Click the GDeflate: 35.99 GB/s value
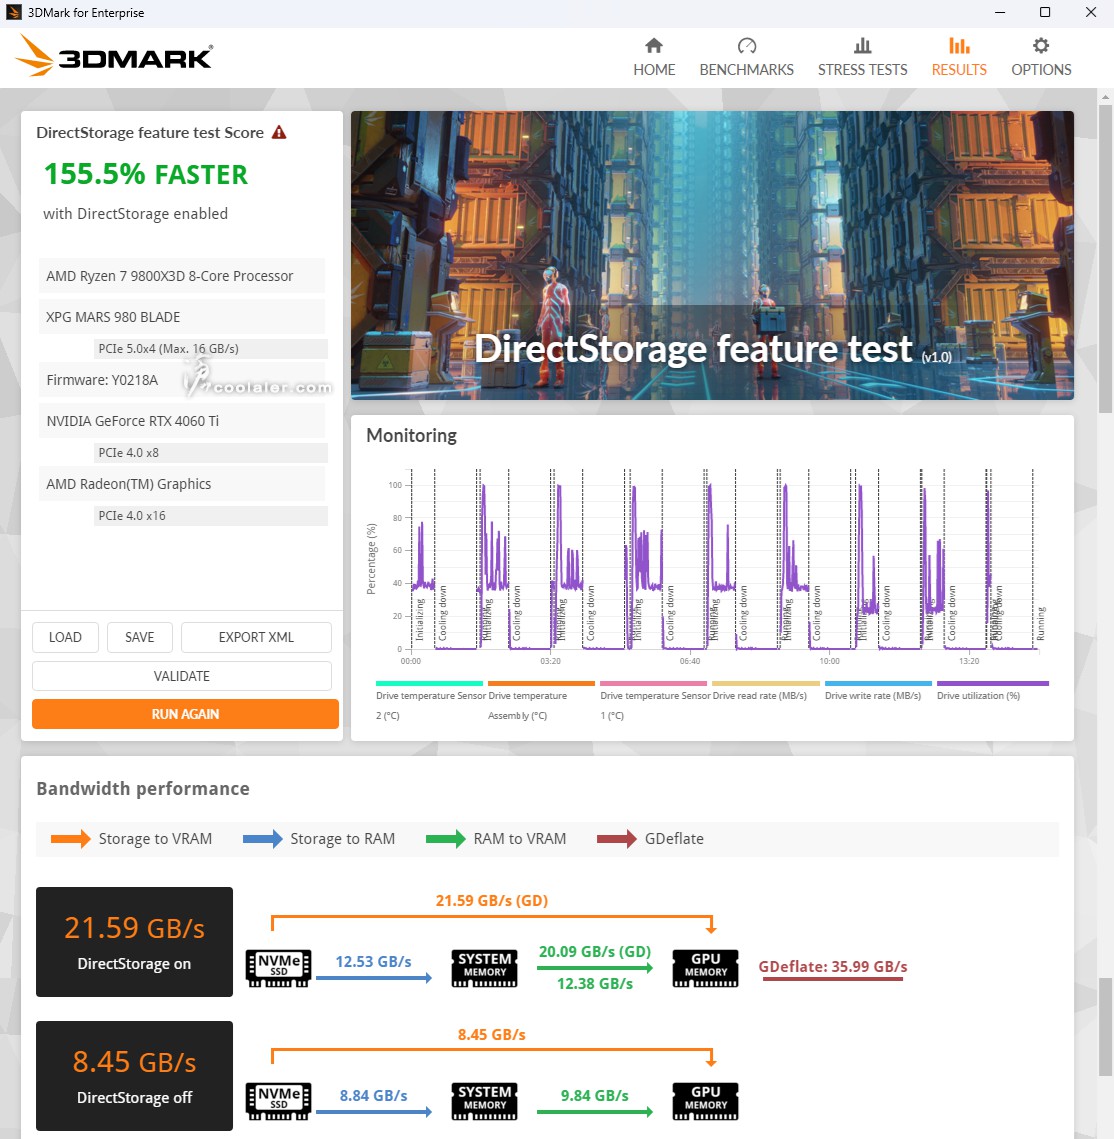Viewport: 1114px width, 1139px height. [833, 967]
